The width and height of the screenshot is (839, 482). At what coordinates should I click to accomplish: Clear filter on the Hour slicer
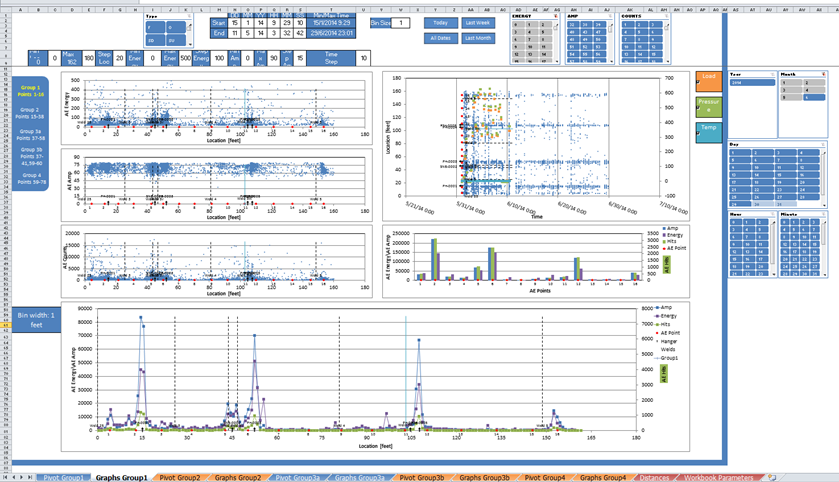[x=773, y=214]
